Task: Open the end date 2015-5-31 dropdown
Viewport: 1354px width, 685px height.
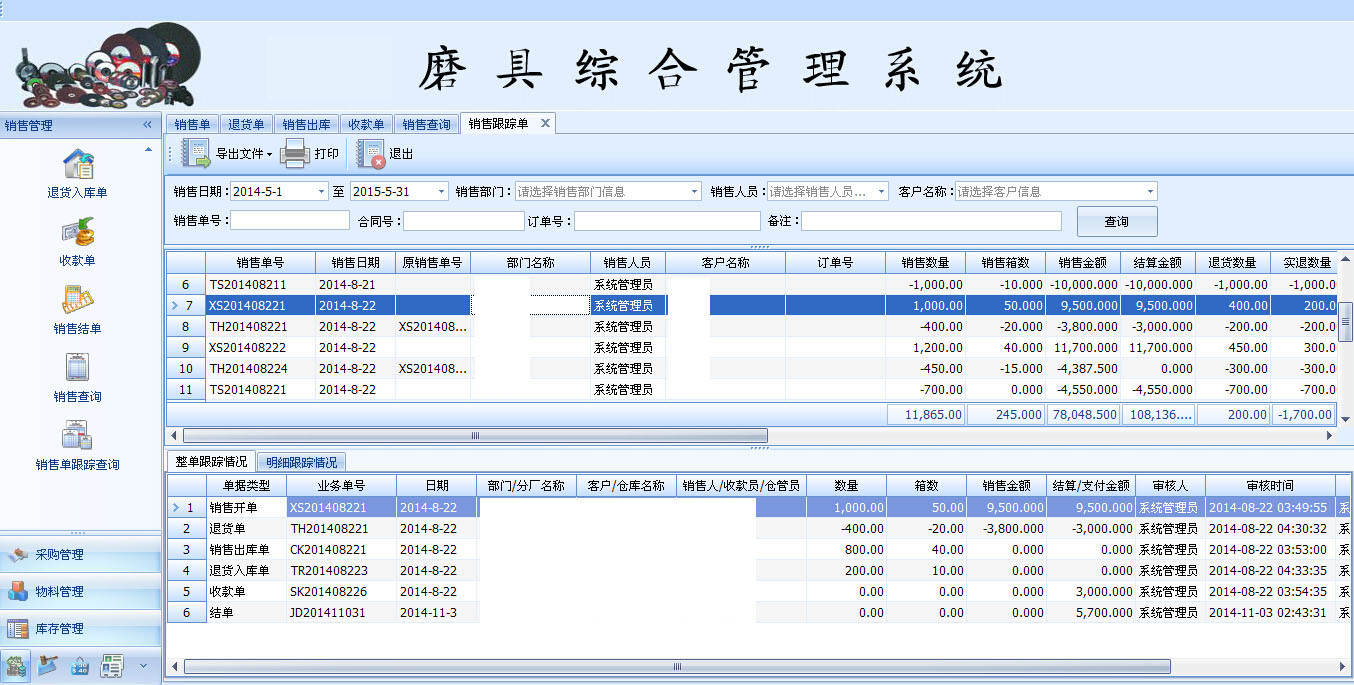Action: click(441, 191)
